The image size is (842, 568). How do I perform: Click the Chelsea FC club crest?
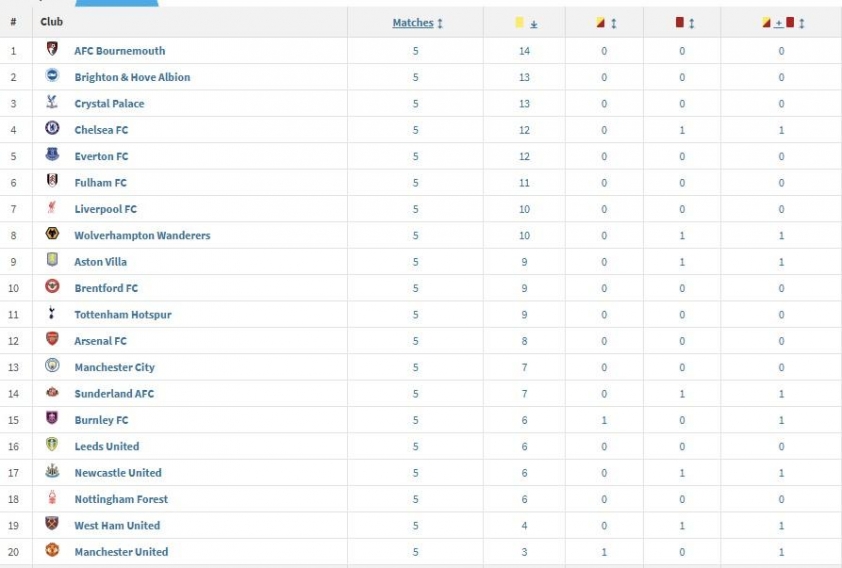pyautogui.click(x=52, y=128)
